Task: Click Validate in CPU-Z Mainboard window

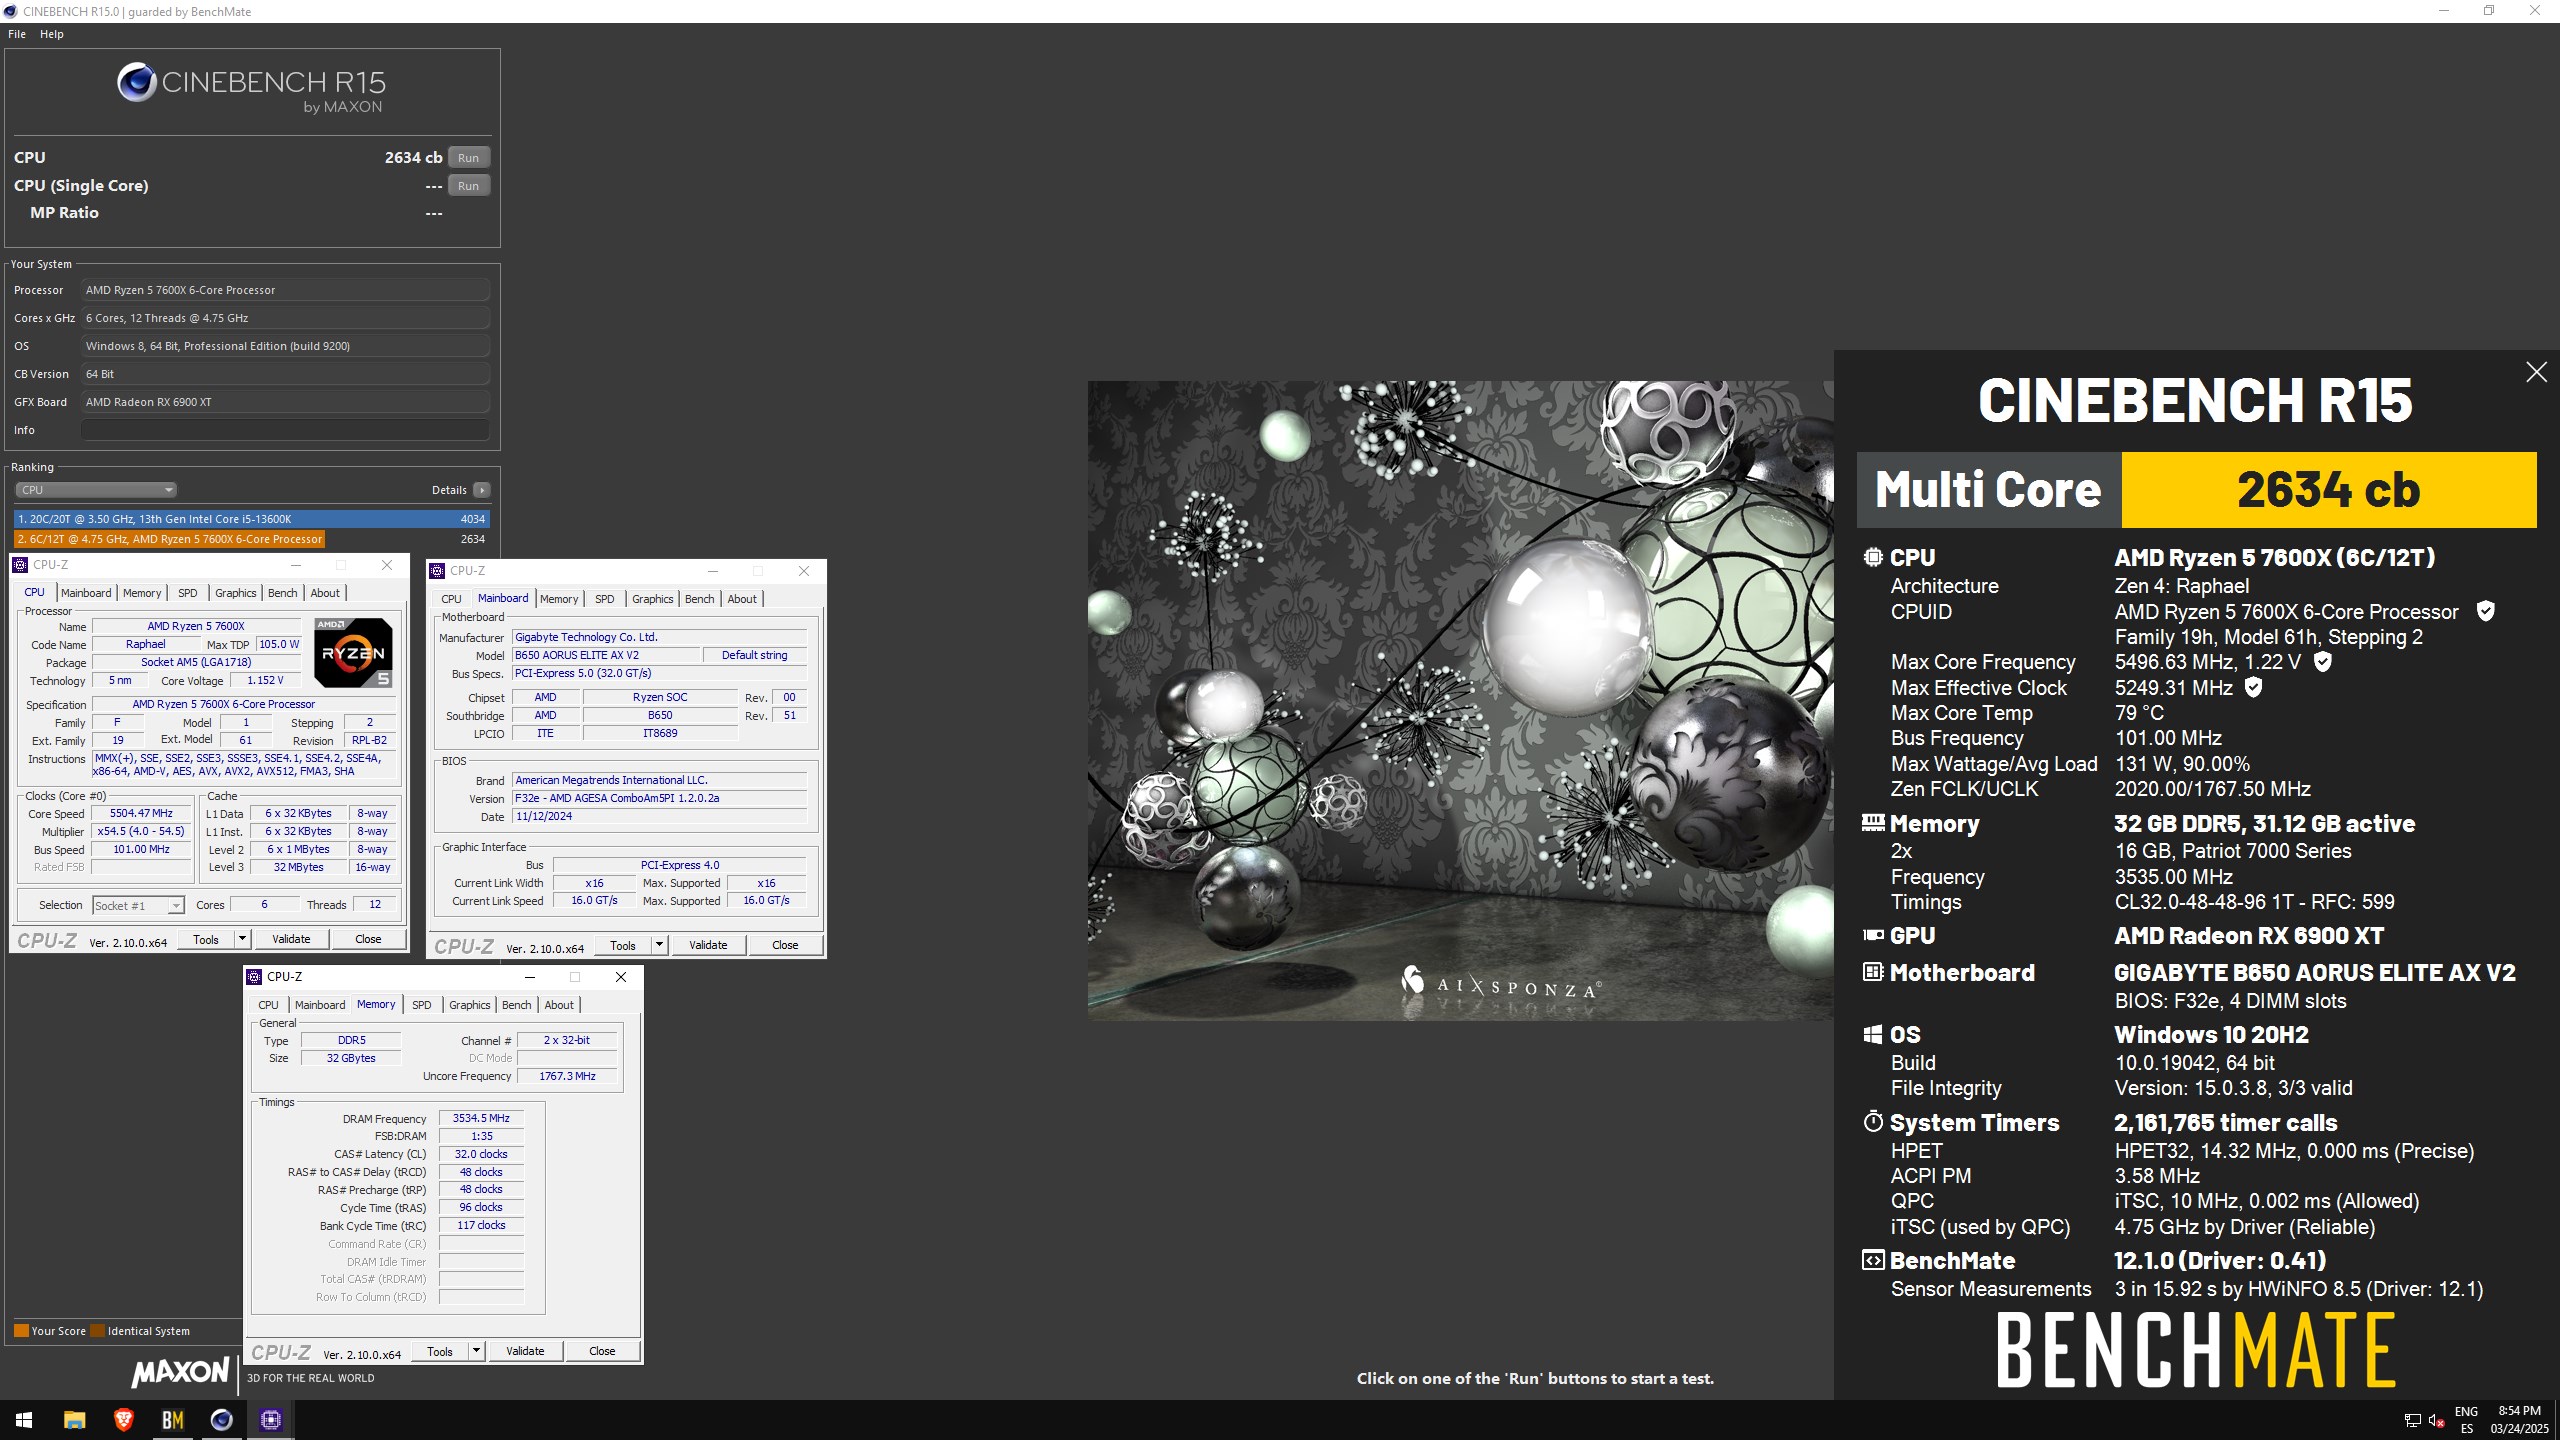Action: 708,945
